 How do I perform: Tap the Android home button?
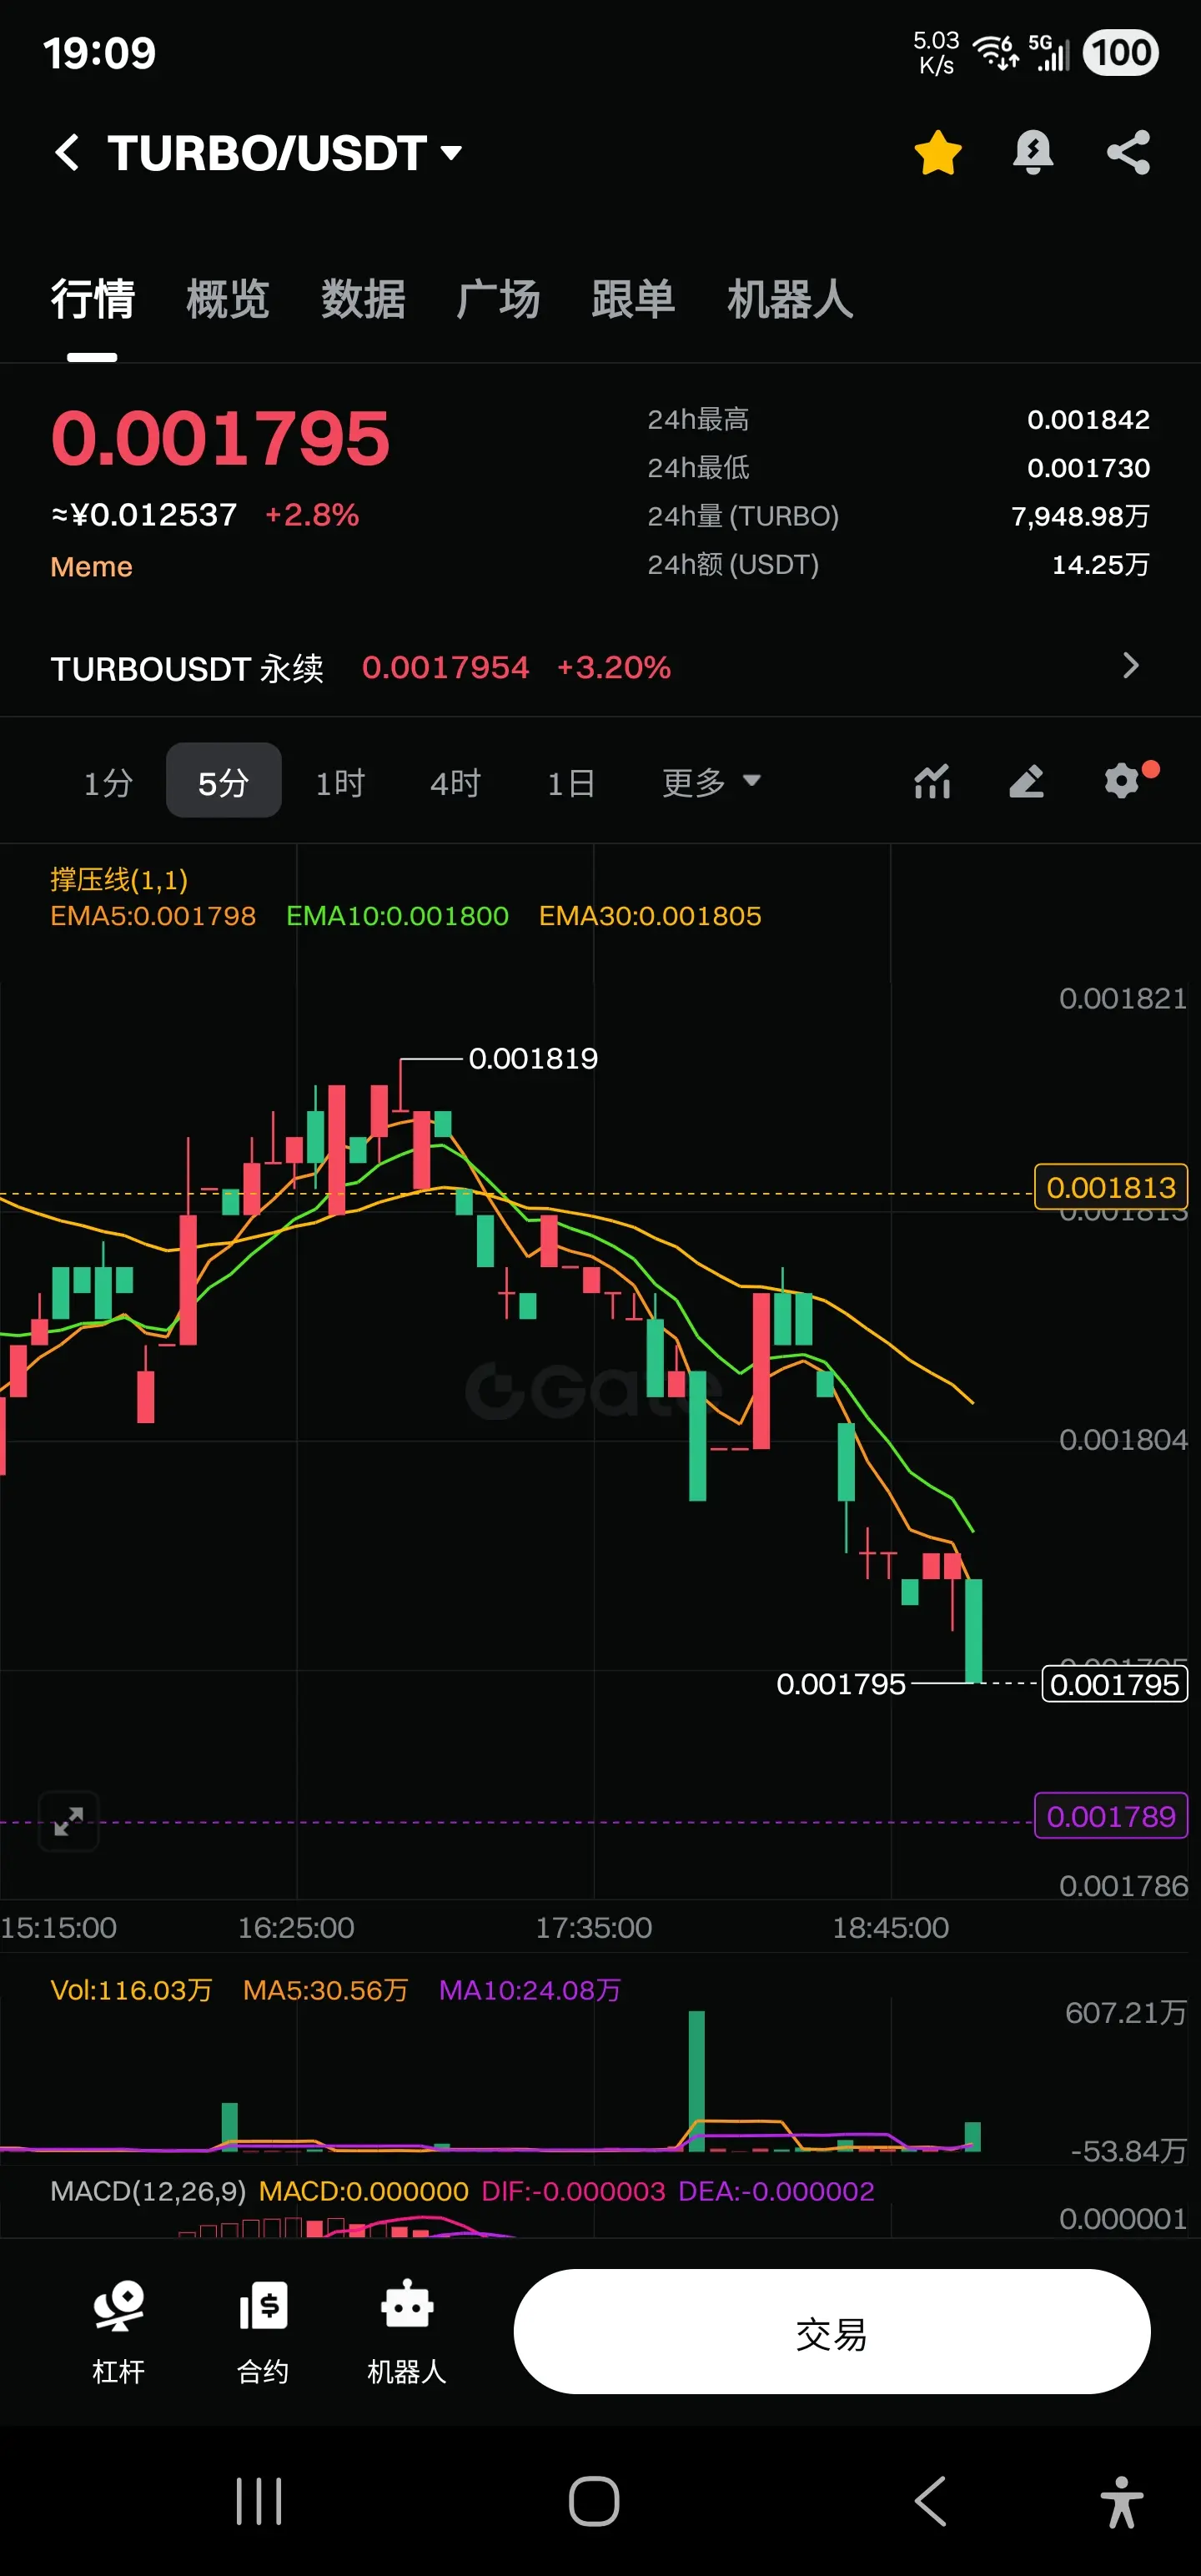(x=594, y=2502)
